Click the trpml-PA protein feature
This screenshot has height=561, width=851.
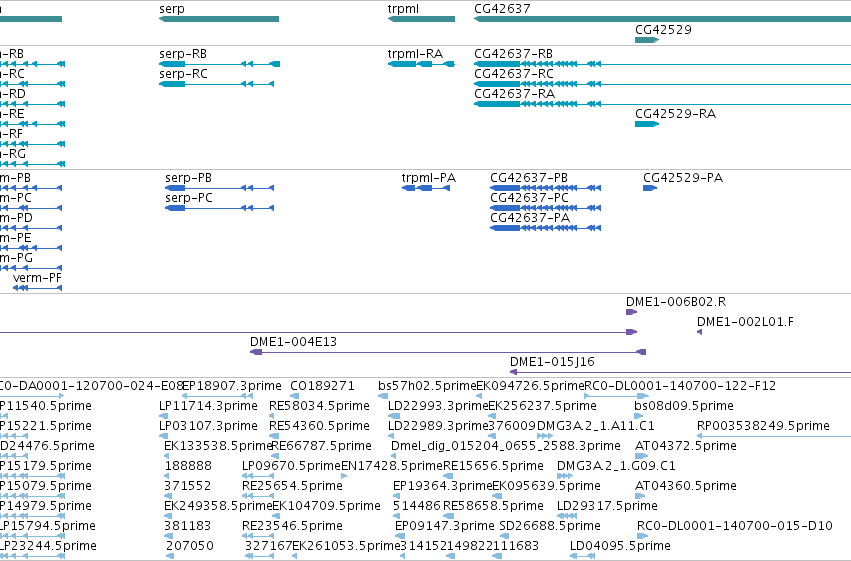pyautogui.click(x=426, y=188)
